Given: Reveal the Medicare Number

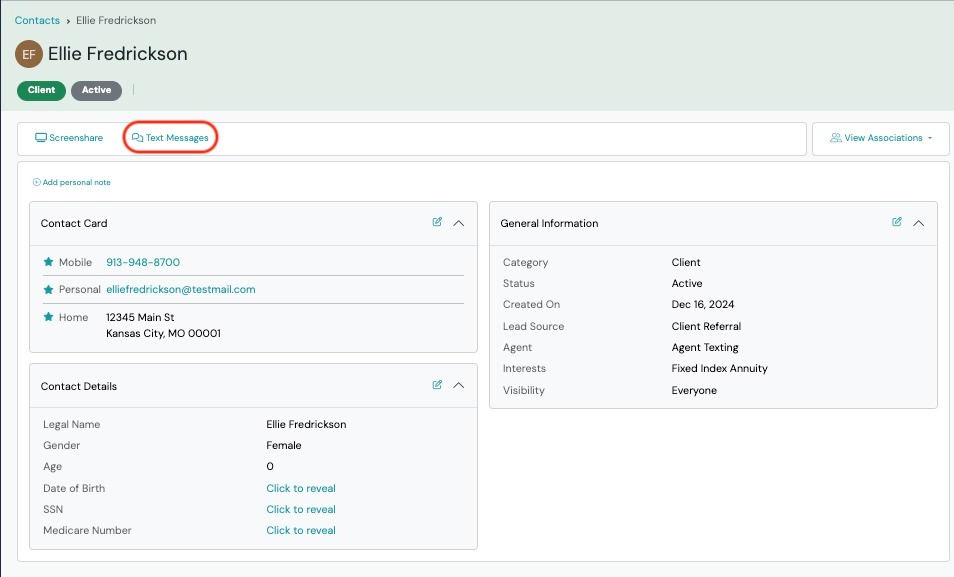Looking at the screenshot, I should click(301, 530).
